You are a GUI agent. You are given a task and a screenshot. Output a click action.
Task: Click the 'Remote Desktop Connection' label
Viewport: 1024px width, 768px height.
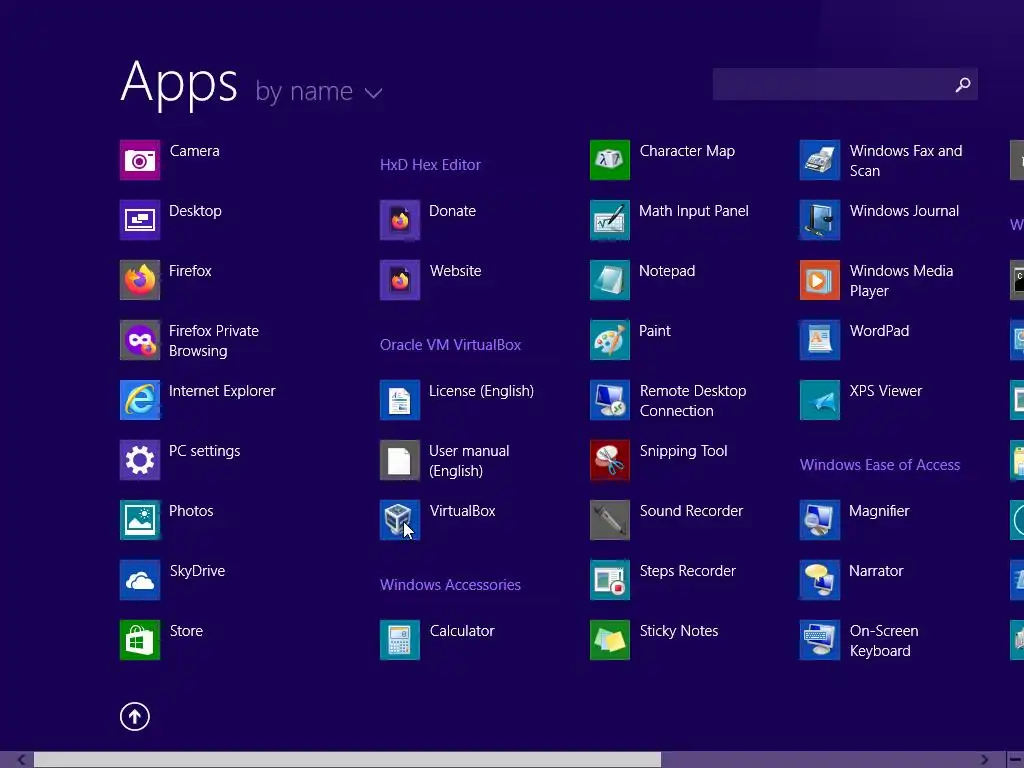pos(693,401)
